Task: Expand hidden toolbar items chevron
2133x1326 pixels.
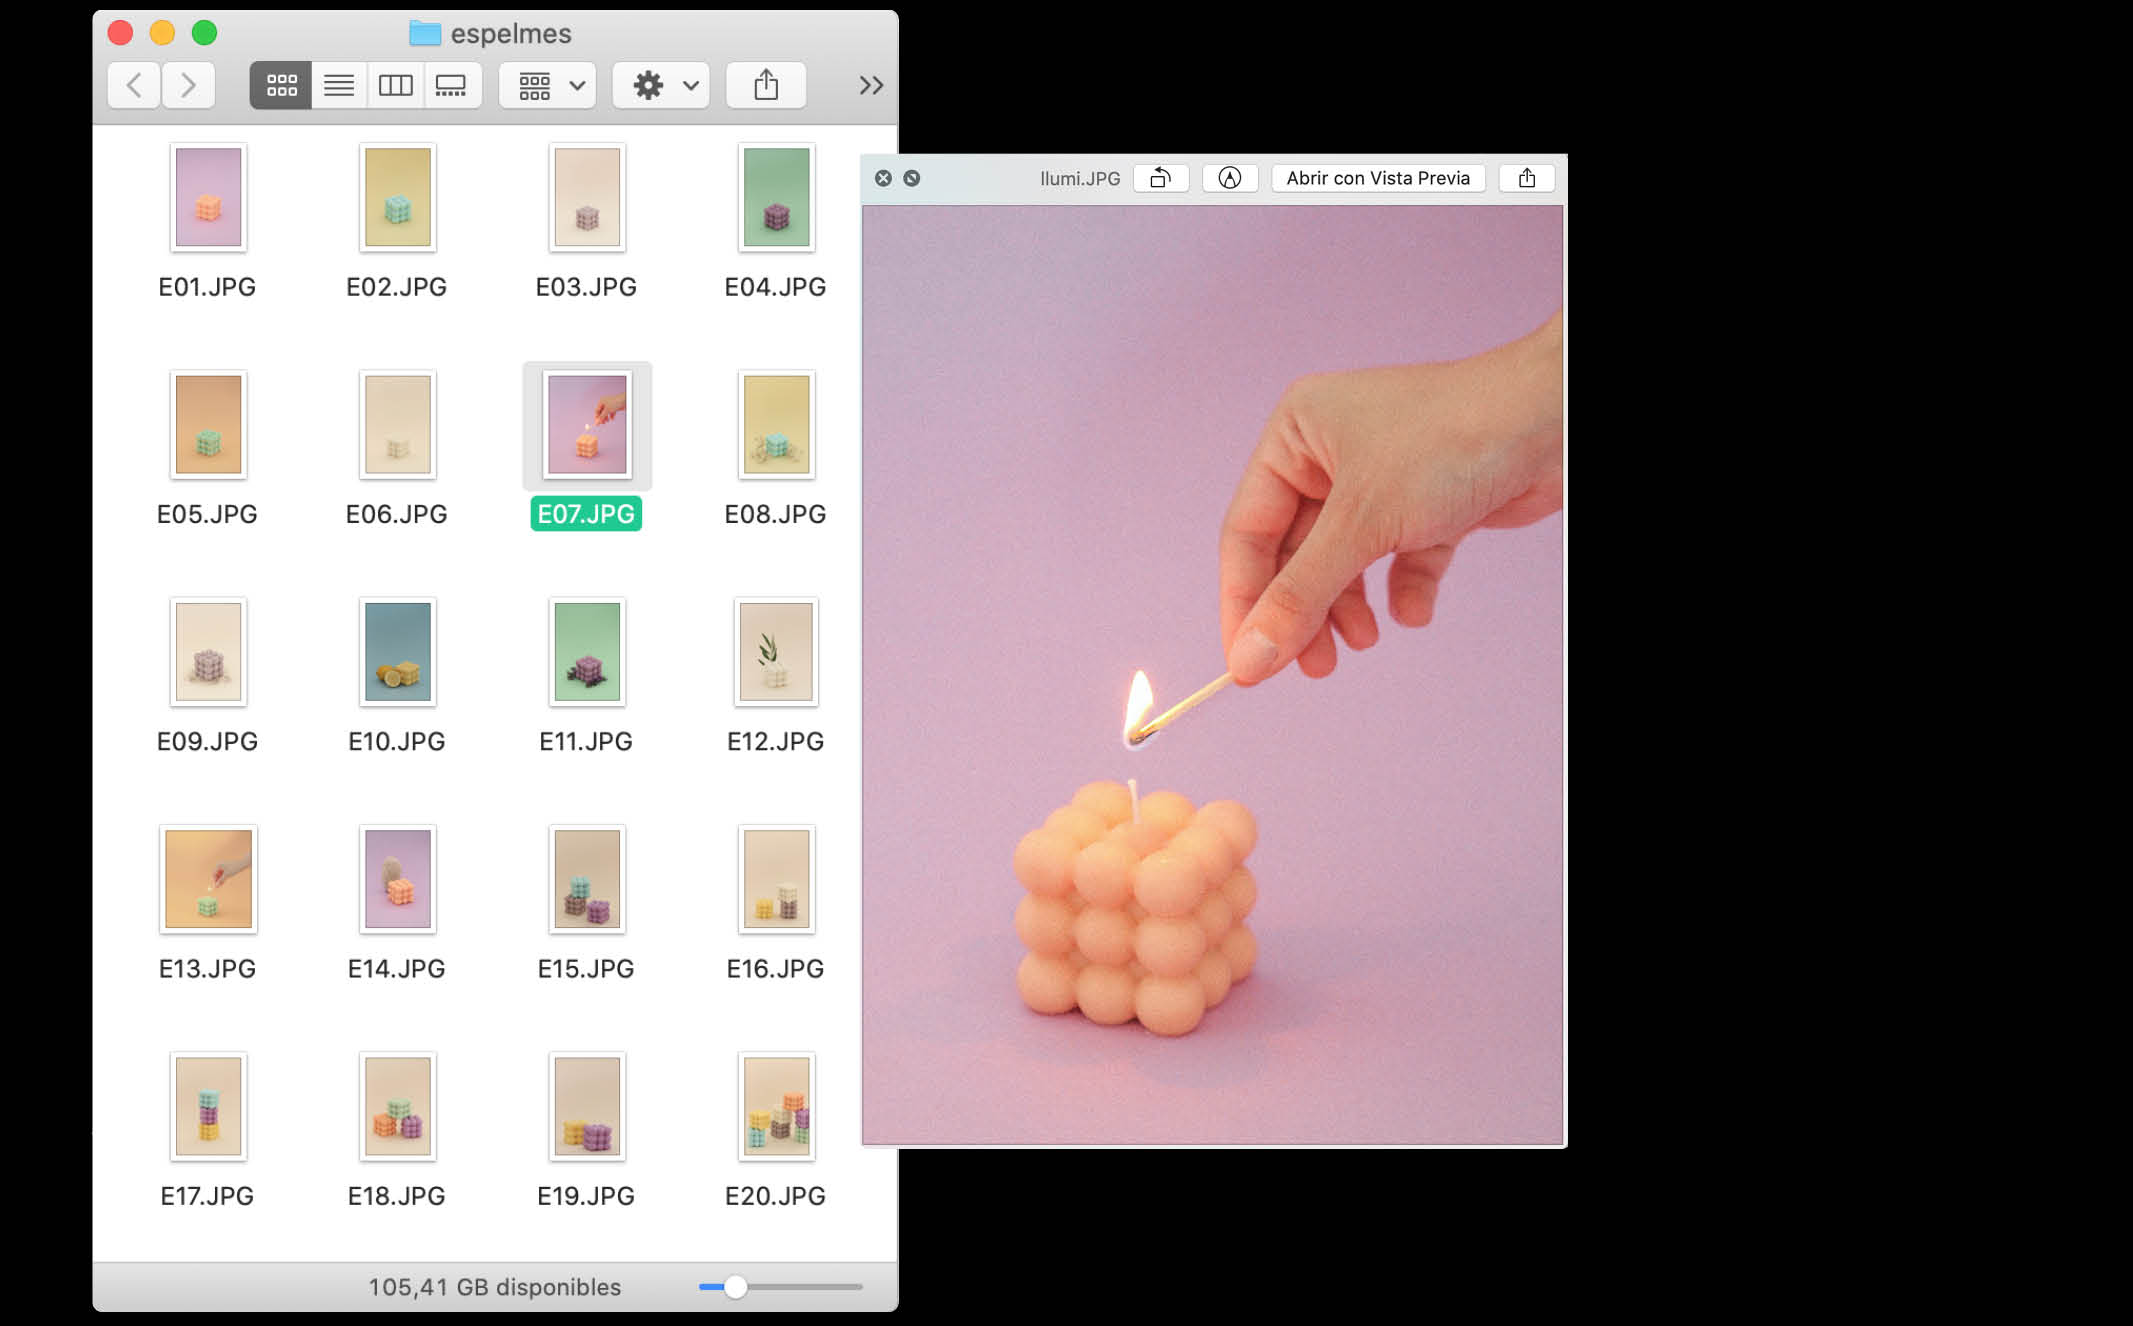Action: pos(871,86)
